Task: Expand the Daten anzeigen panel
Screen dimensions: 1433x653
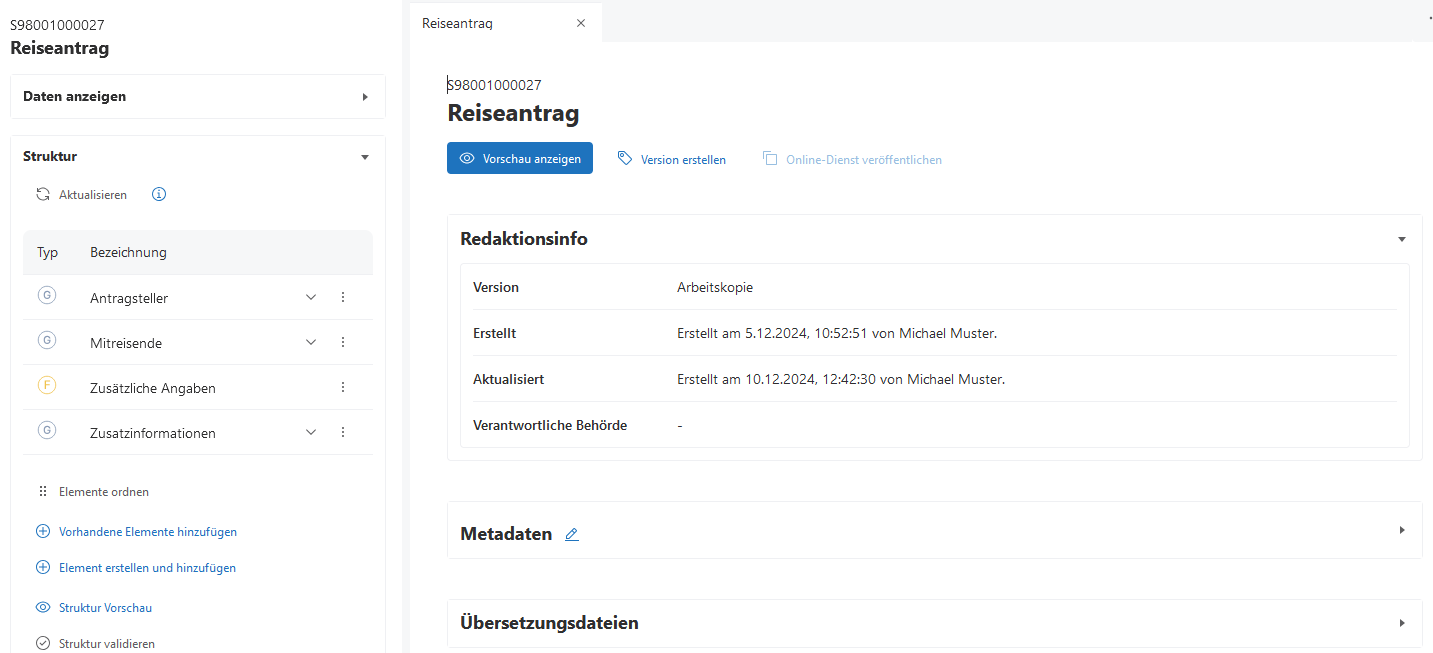Action: [x=365, y=97]
